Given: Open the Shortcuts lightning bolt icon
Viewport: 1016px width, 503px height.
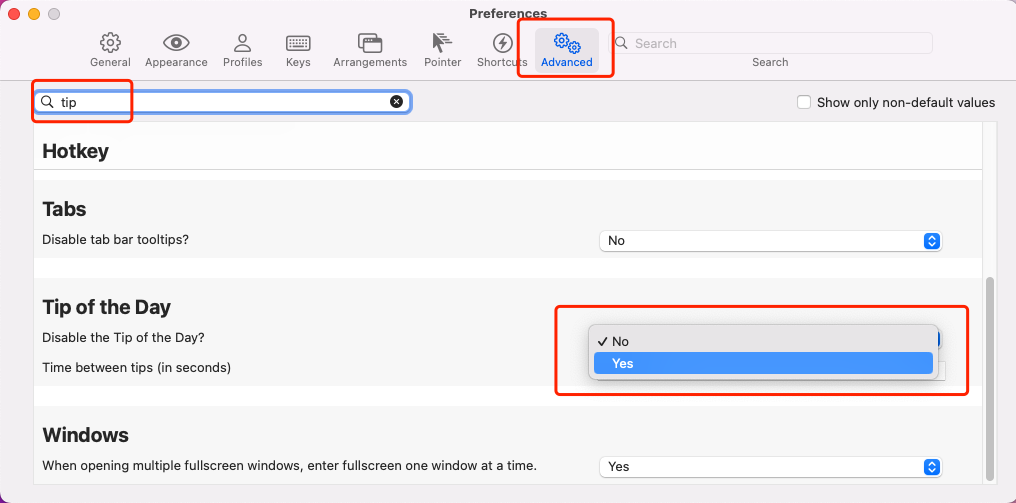Looking at the screenshot, I should point(502,43).
